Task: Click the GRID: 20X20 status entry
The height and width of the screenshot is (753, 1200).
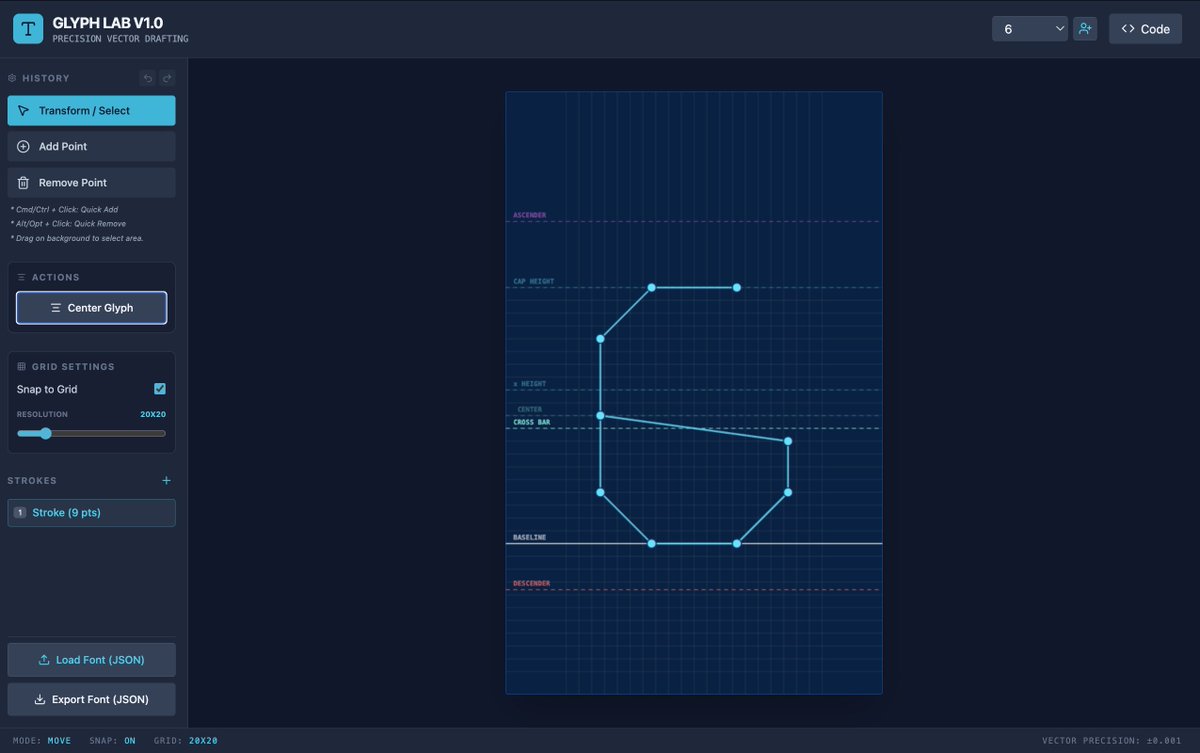Action: (186, 741)
